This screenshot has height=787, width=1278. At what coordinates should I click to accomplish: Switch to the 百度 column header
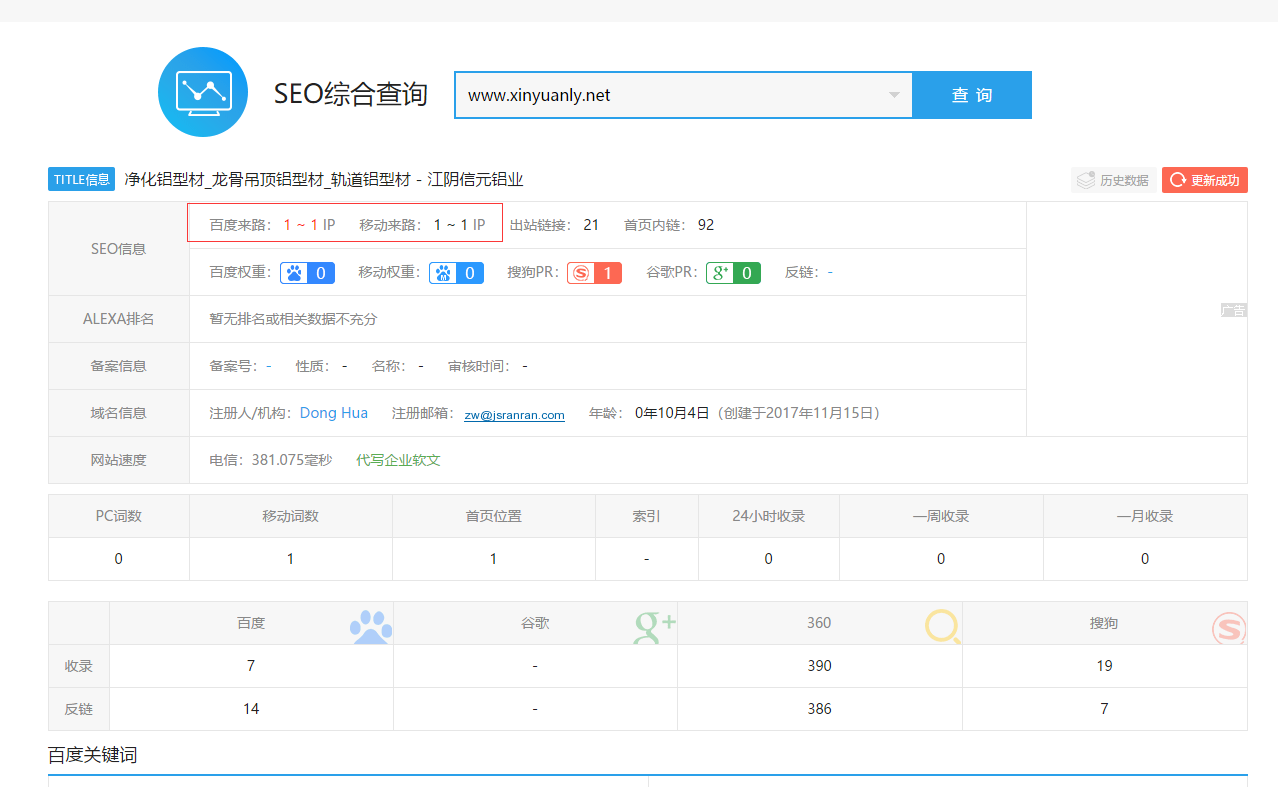pyautogui.click(x=250, y=623)
